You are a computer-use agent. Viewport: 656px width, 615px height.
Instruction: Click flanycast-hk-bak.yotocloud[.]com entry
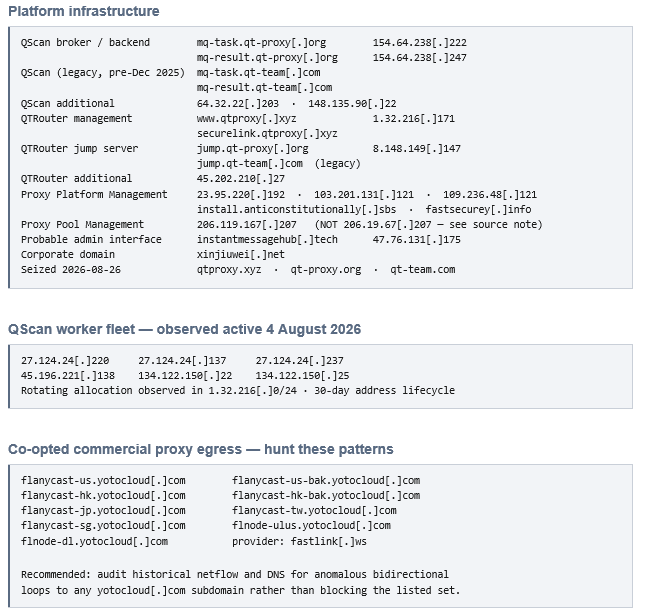coord(326,496)
